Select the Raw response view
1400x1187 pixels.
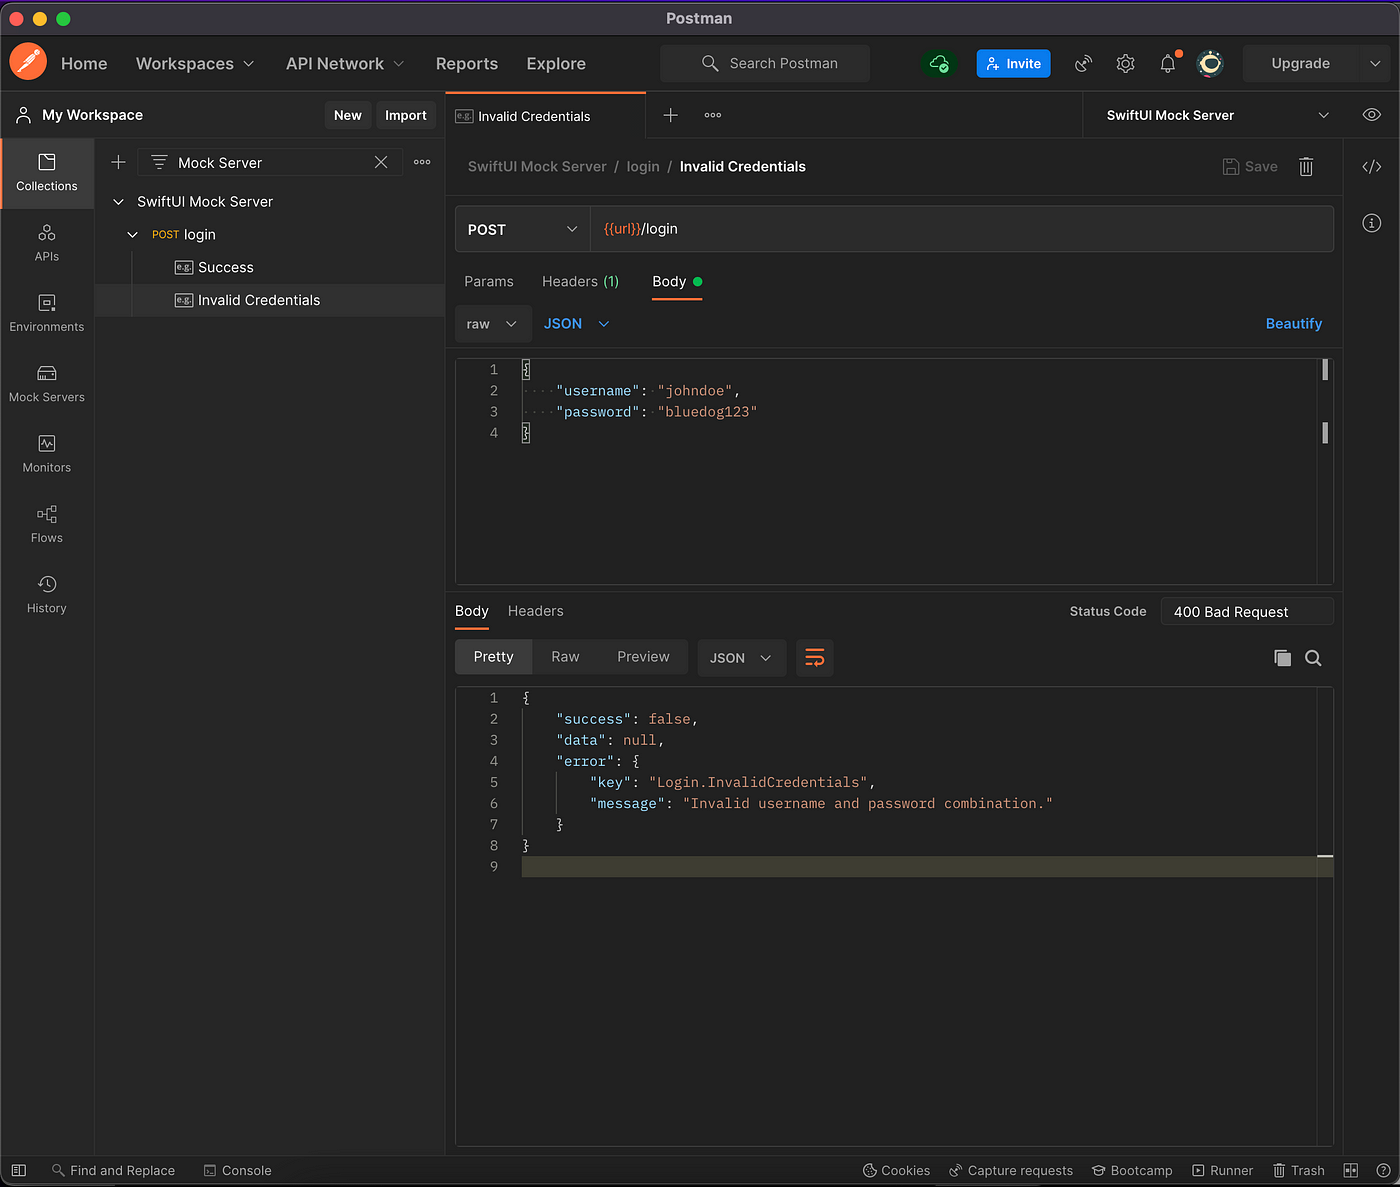point(565,657)
